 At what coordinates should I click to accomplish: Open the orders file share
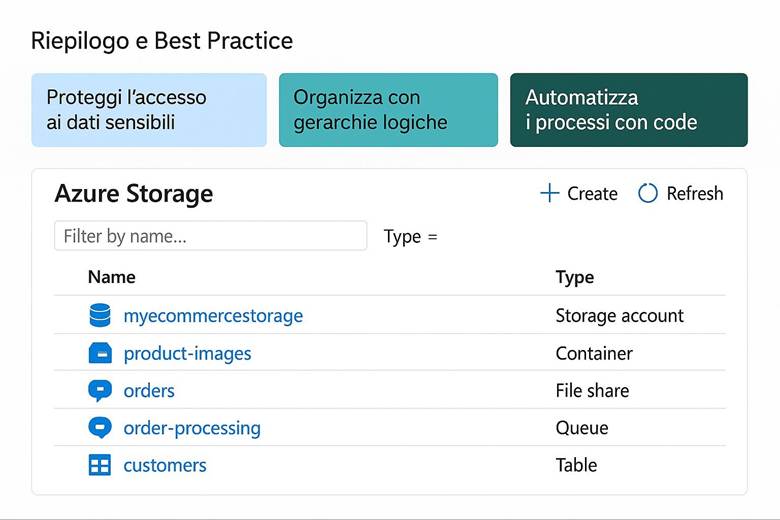[149, 390]
